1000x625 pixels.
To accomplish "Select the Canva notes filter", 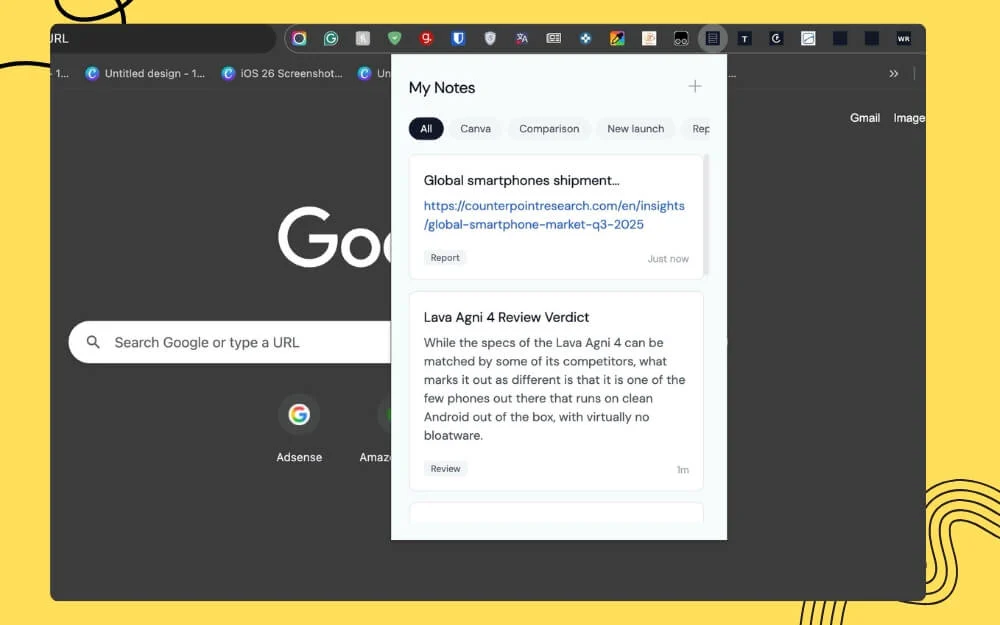I will tap(475, 128).
